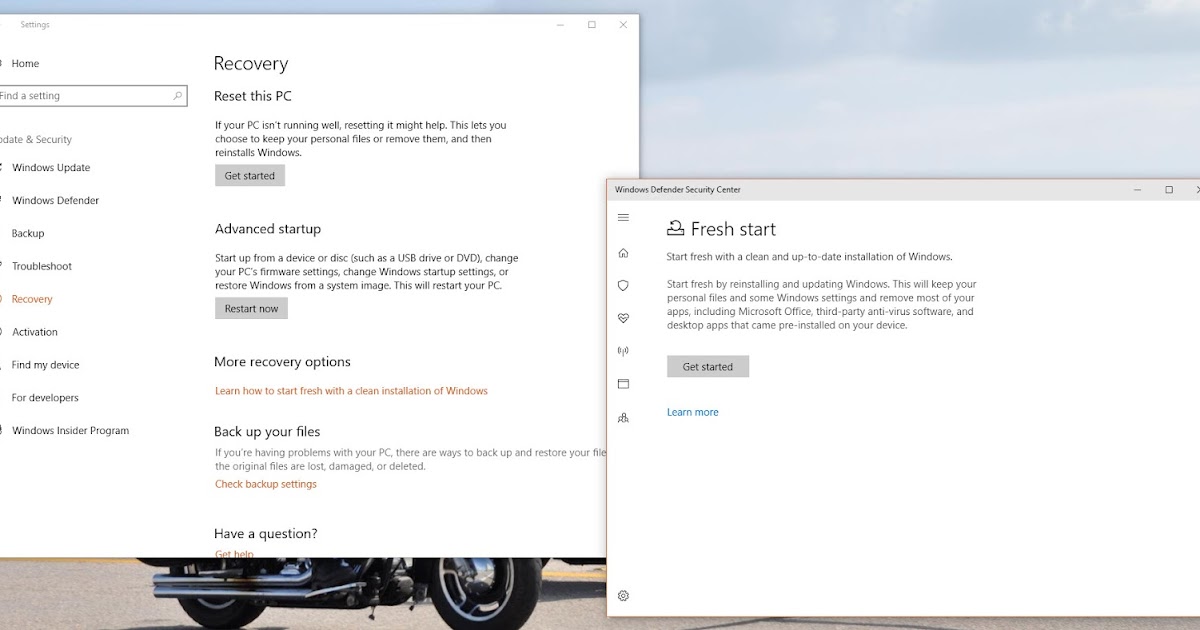Screen dimensions: 1200x630
Task: Click the Back up your files heading
Action: pos(267,432)
